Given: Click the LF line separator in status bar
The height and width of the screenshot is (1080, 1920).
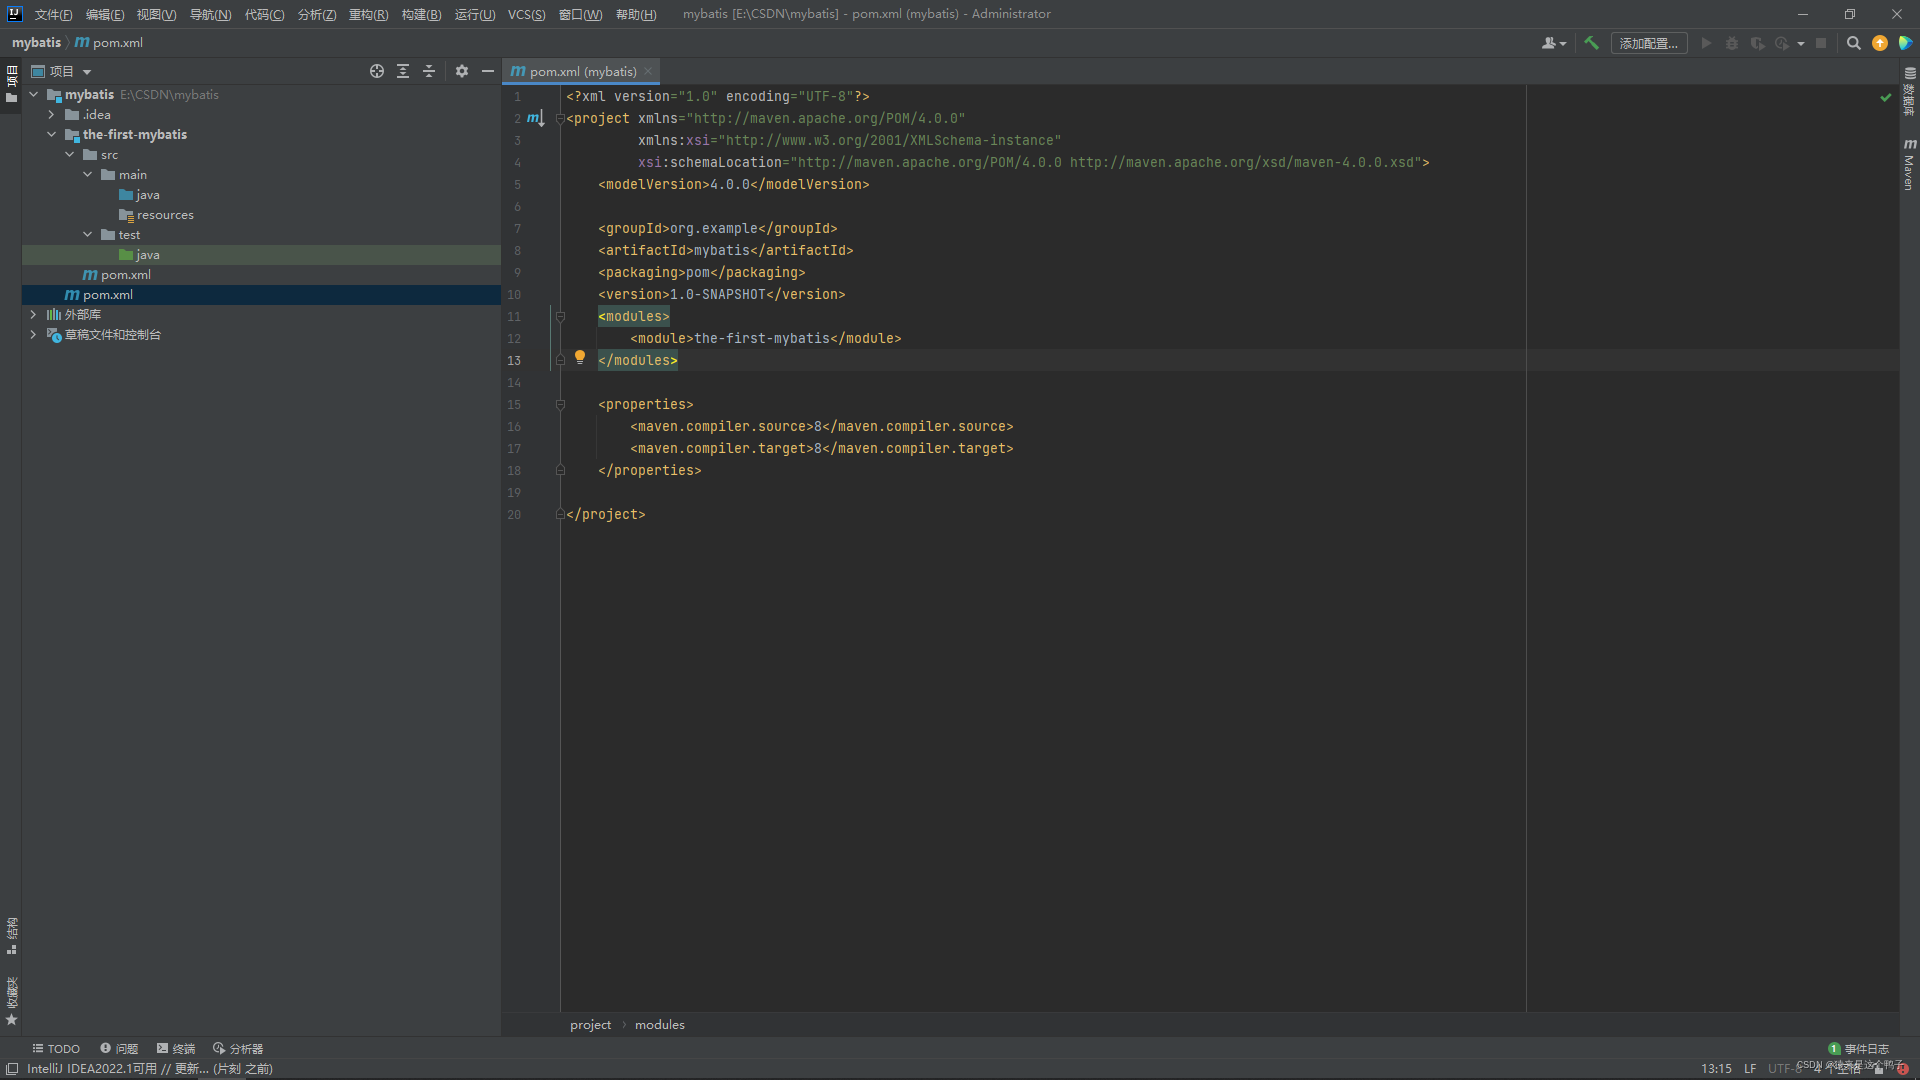Looking at the screenshot, I should point(1750,1069).
